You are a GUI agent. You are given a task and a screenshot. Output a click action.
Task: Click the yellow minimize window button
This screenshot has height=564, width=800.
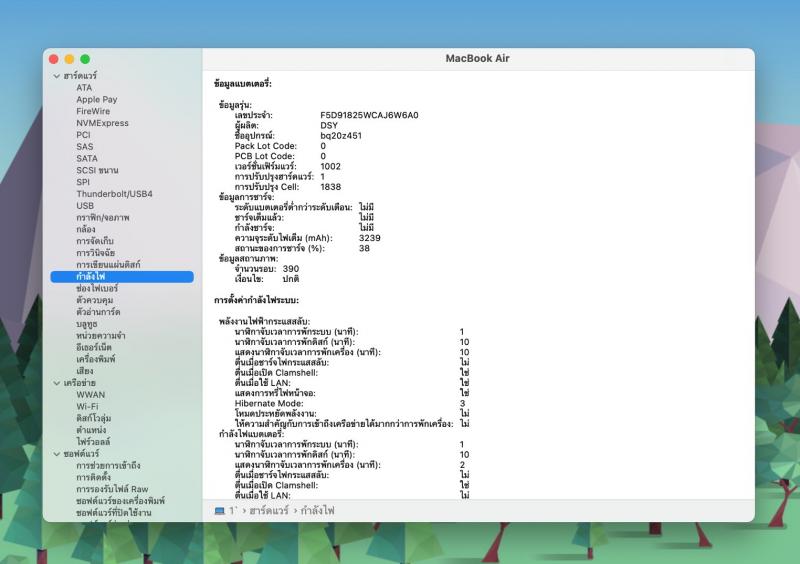pos(69,59)
